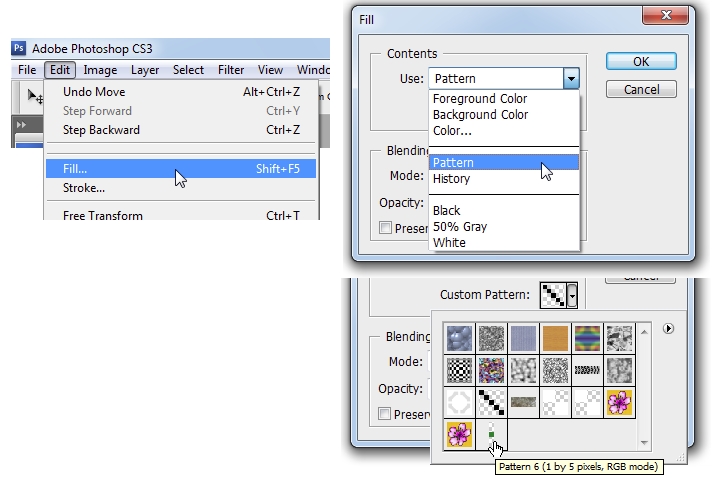The image size is (720, 484).
Task: Toggle the Preserve checkbox below the pattern picker dialog's Opacity
Action: click(384, 414)
